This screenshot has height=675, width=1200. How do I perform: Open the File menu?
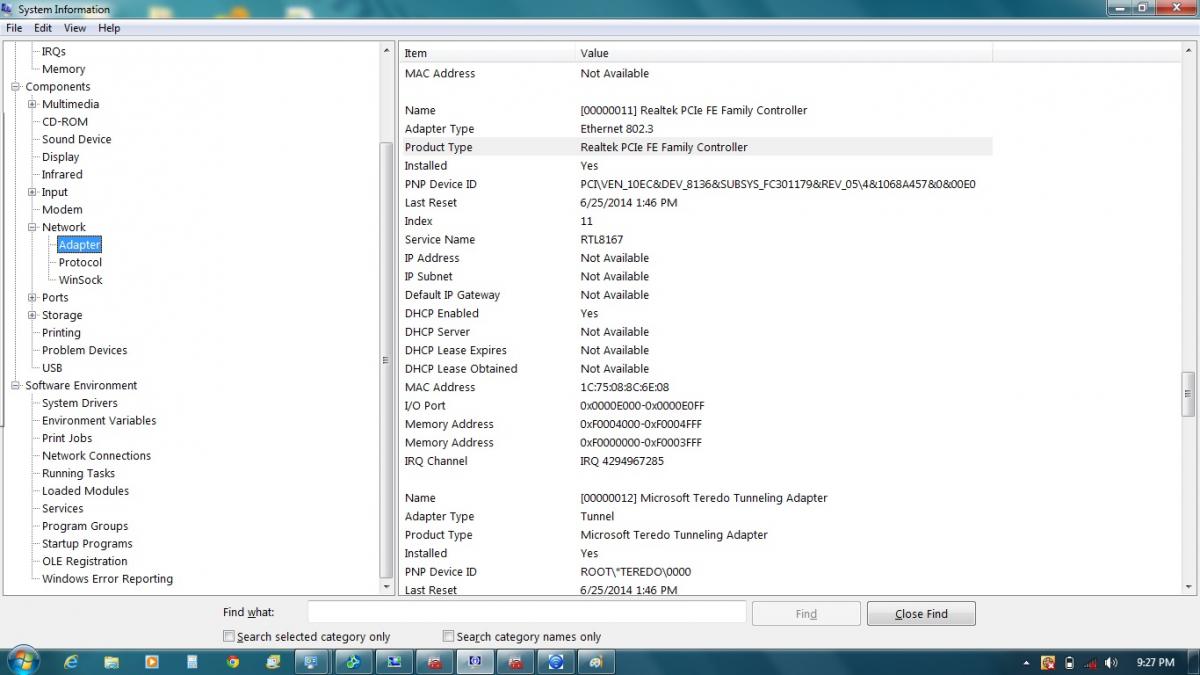14,28
